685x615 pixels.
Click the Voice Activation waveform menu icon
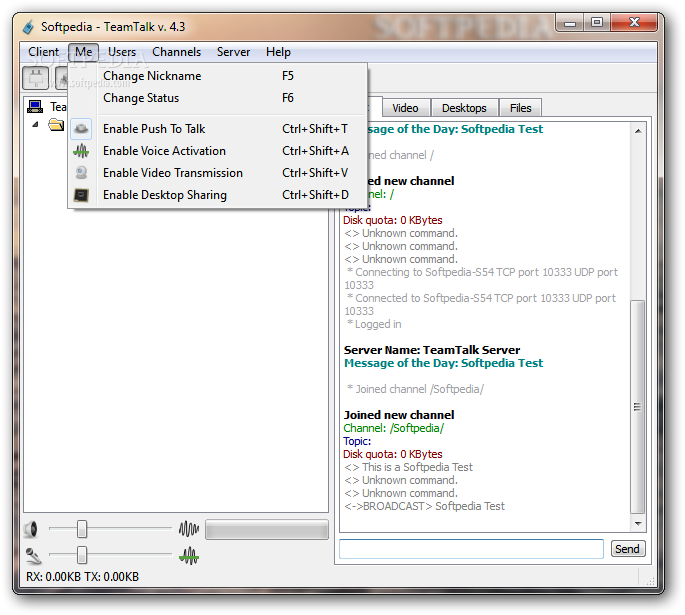tap(81, 151)
